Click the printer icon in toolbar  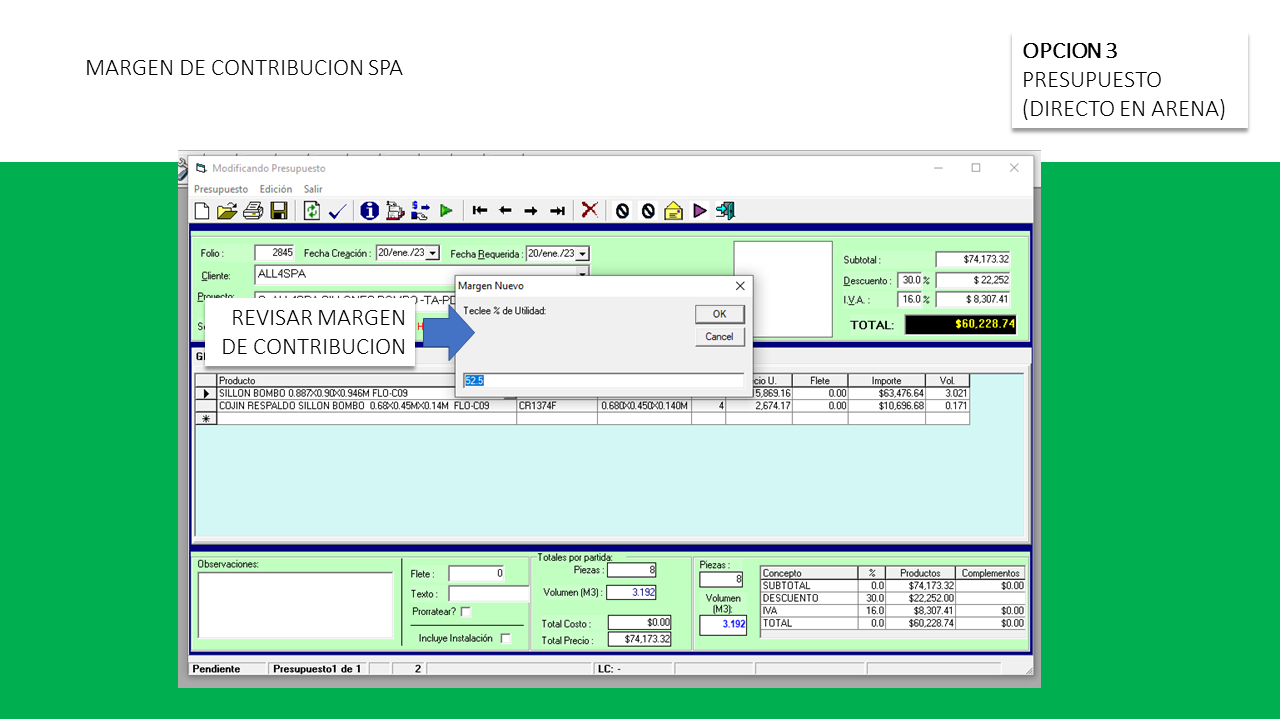tap(253, 211)
